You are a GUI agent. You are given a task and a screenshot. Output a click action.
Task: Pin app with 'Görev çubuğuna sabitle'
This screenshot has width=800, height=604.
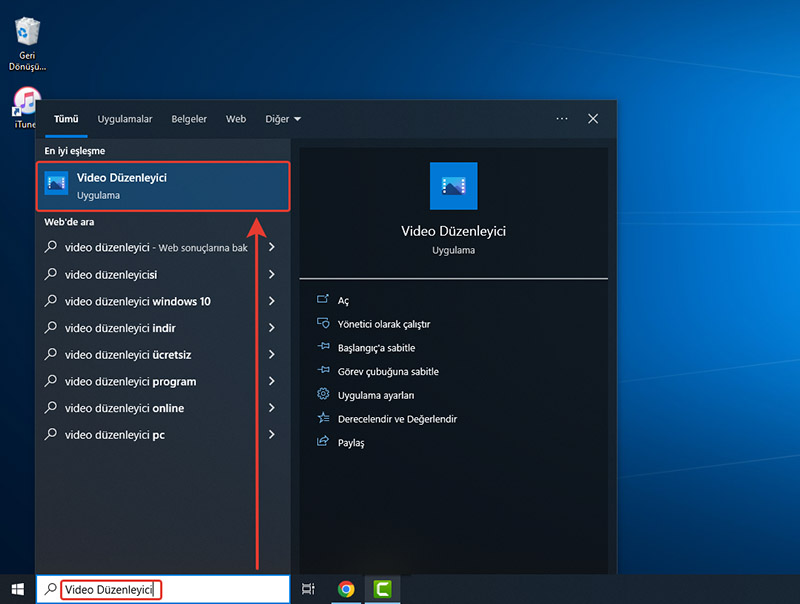pos(388,371)
